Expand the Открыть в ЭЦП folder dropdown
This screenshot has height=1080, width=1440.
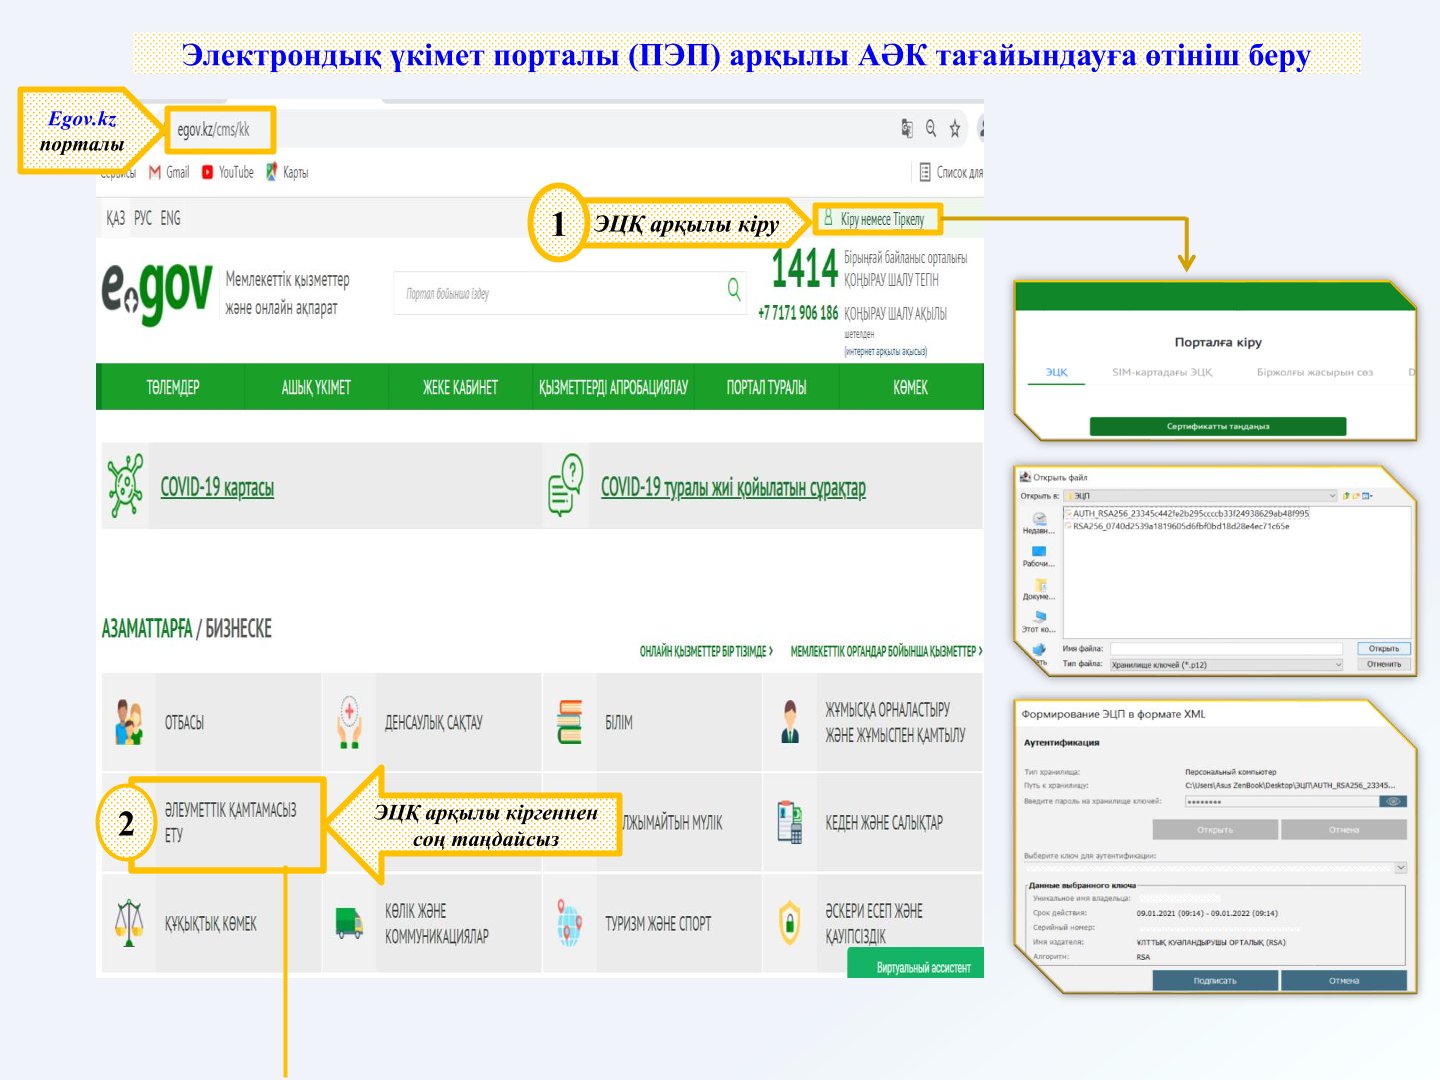[x=1332, y=495]
